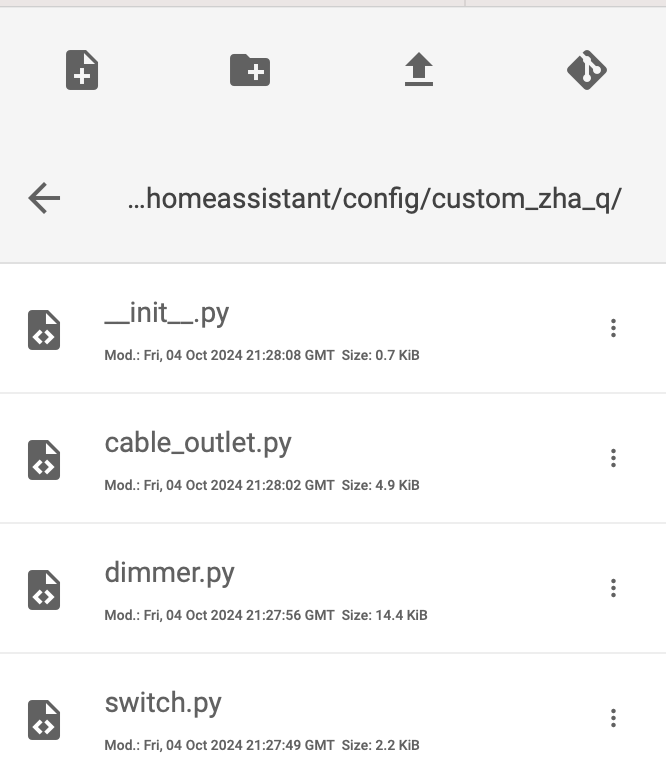Click the upload file icon
The width and height of the screenshot is (666, 782).
point(419,69)
